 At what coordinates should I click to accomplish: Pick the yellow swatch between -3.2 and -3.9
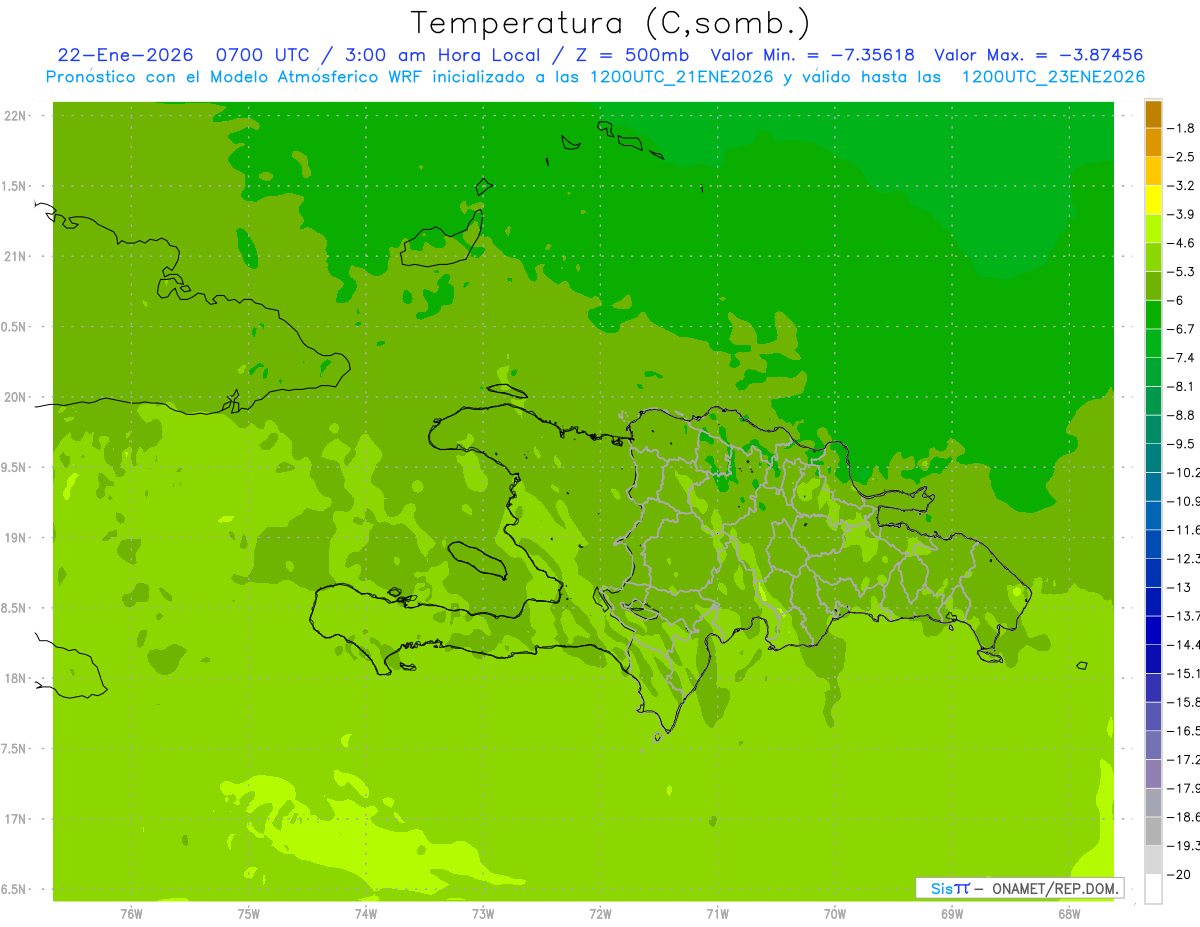pyautogui.click(x=1153, y=200)
